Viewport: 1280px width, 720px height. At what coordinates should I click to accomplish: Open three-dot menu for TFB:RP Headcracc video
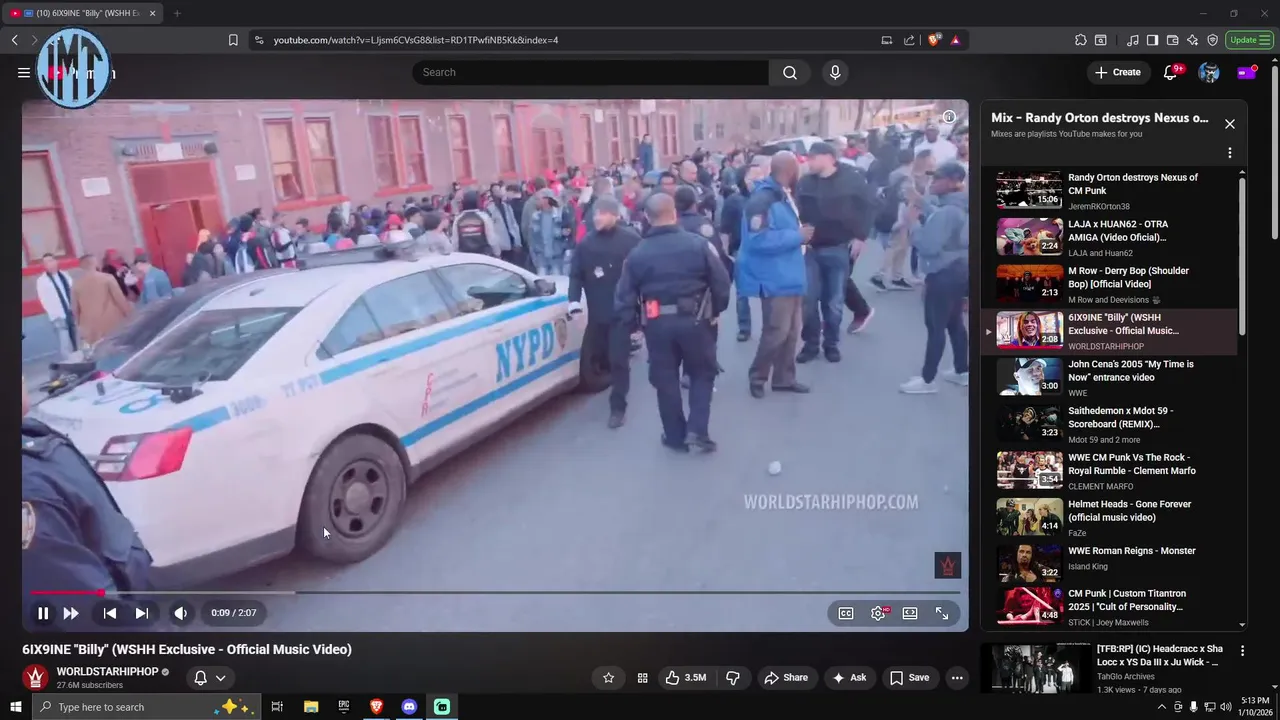coord(1243,651)
